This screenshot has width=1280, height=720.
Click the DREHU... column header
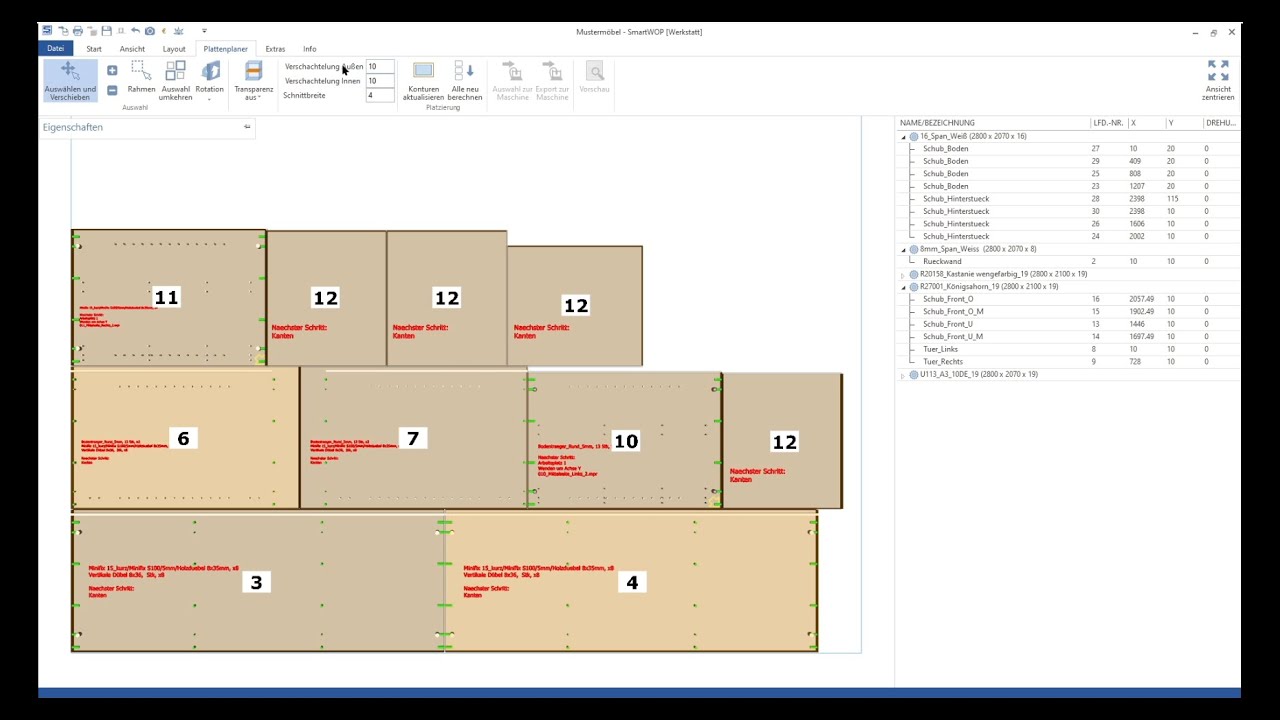coord(1221,123)
